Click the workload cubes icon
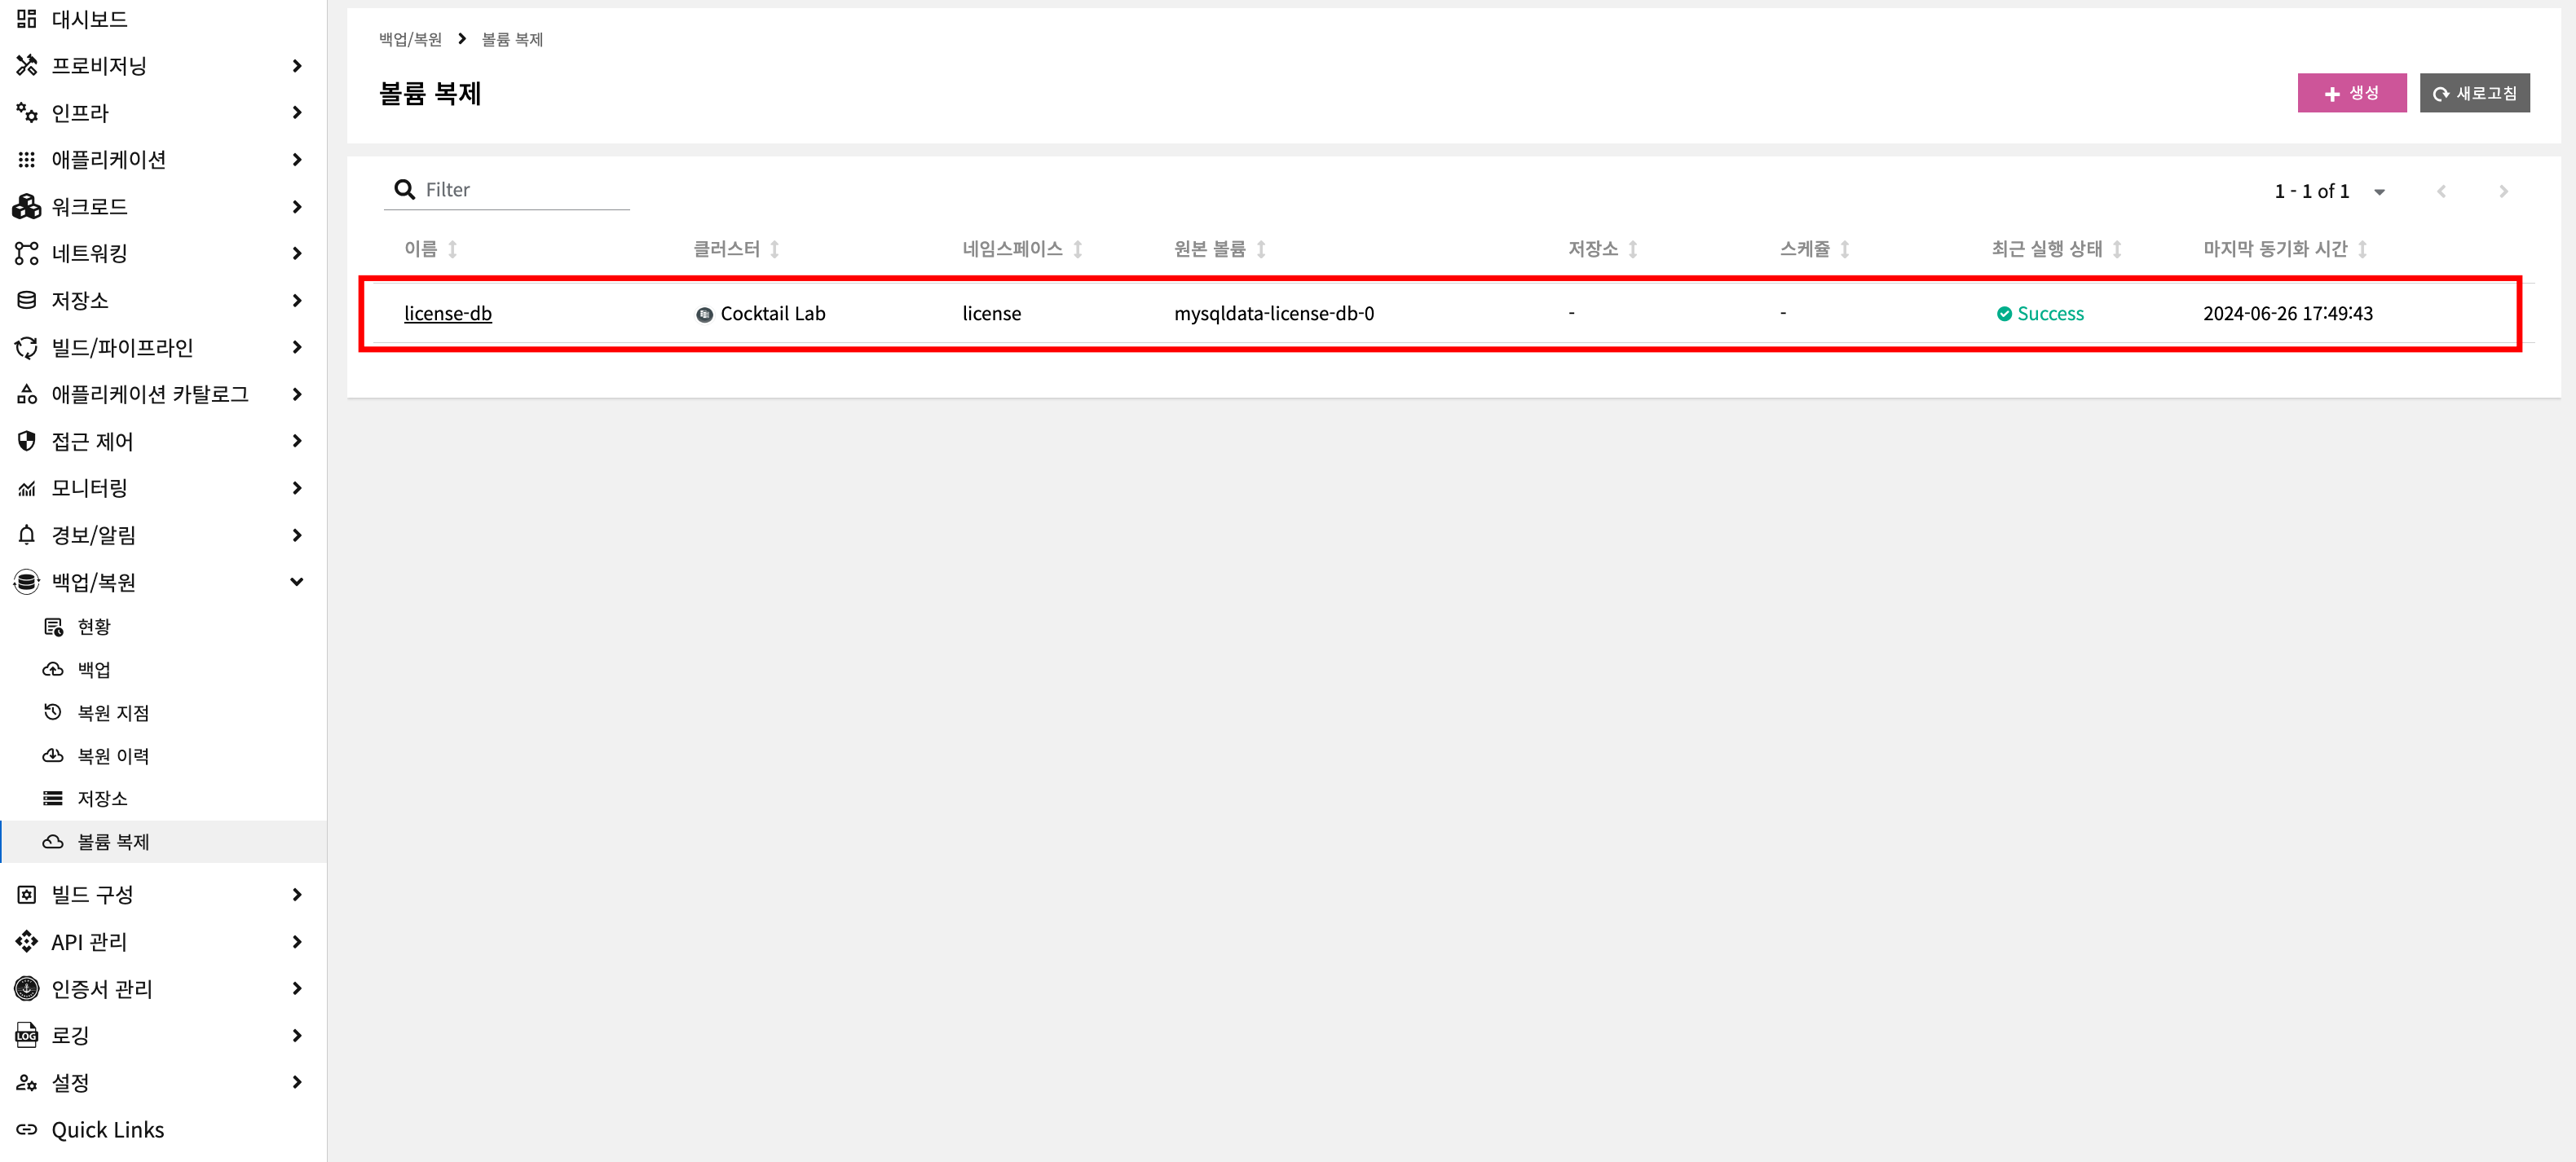This screenshot has width=2576, height=1162. pos(27,207)
